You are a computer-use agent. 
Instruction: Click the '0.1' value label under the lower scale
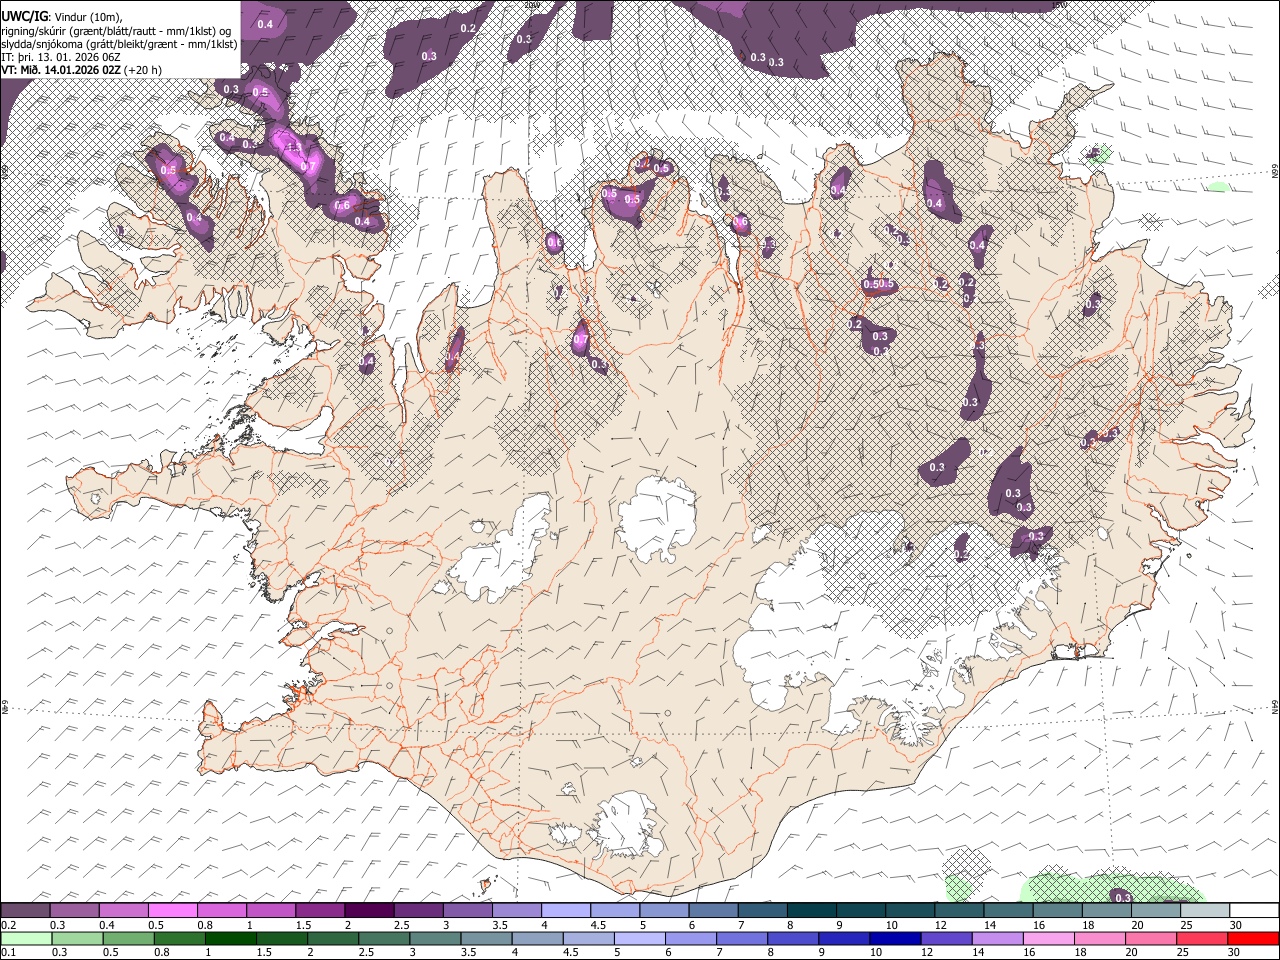[x=9, y=953]
